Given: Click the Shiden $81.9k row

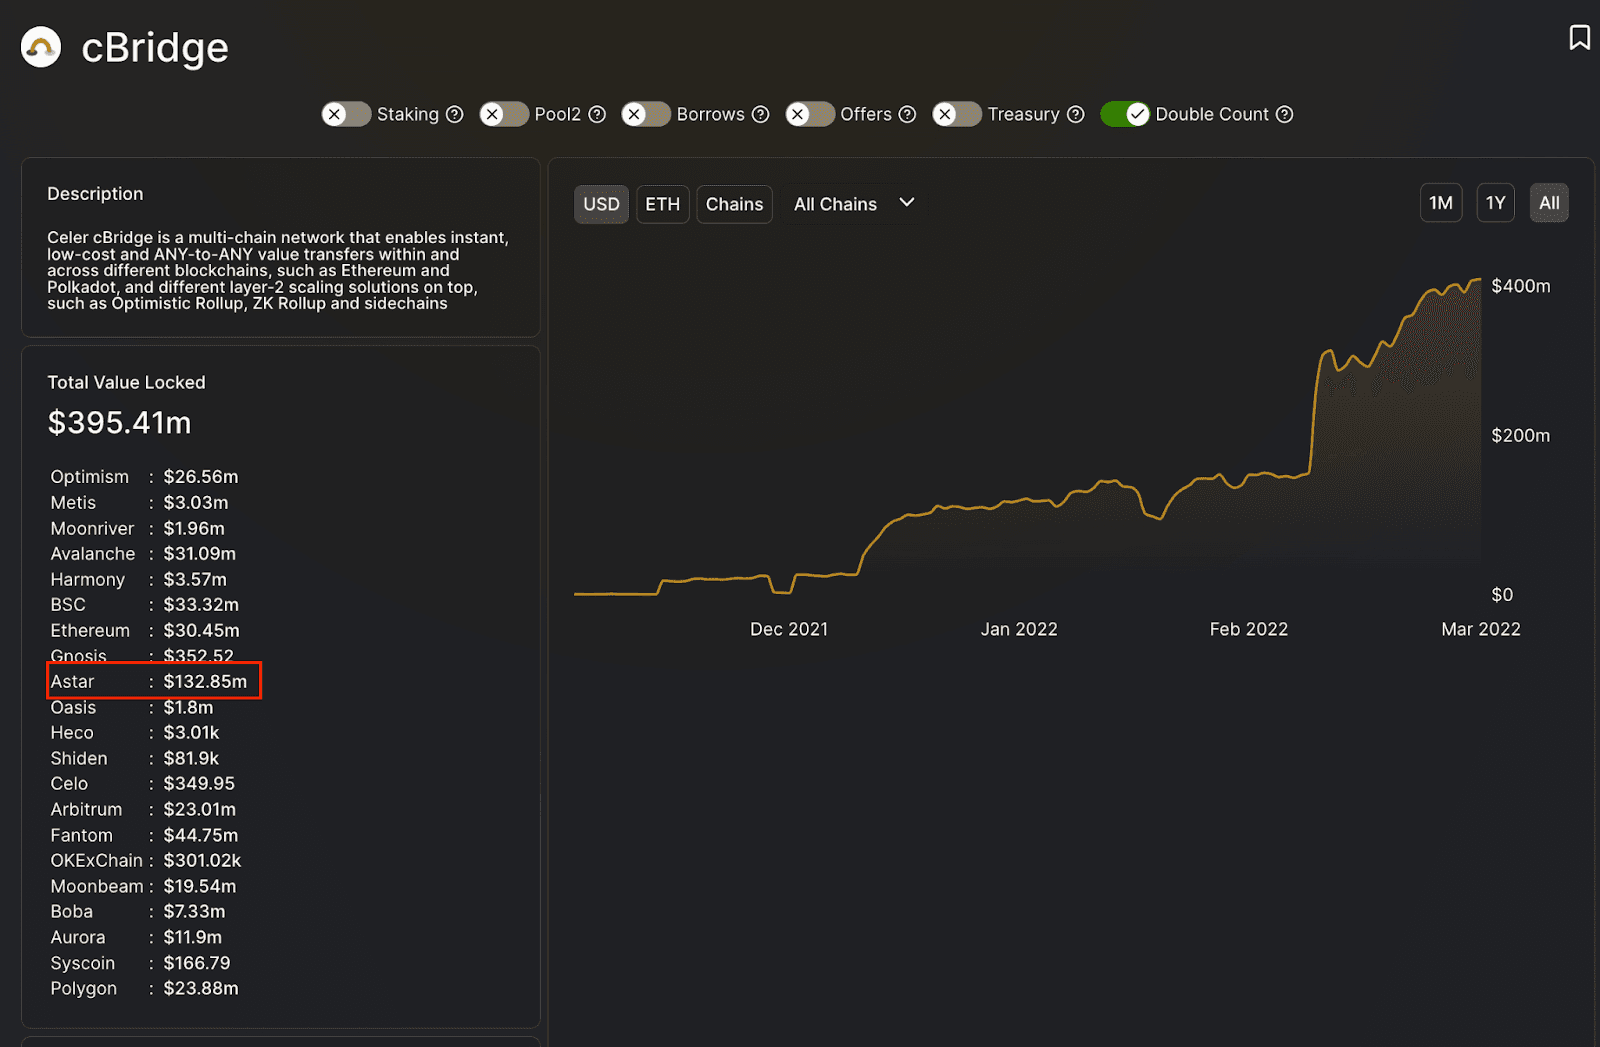Looking at the screenshot, I should [134, 759].
